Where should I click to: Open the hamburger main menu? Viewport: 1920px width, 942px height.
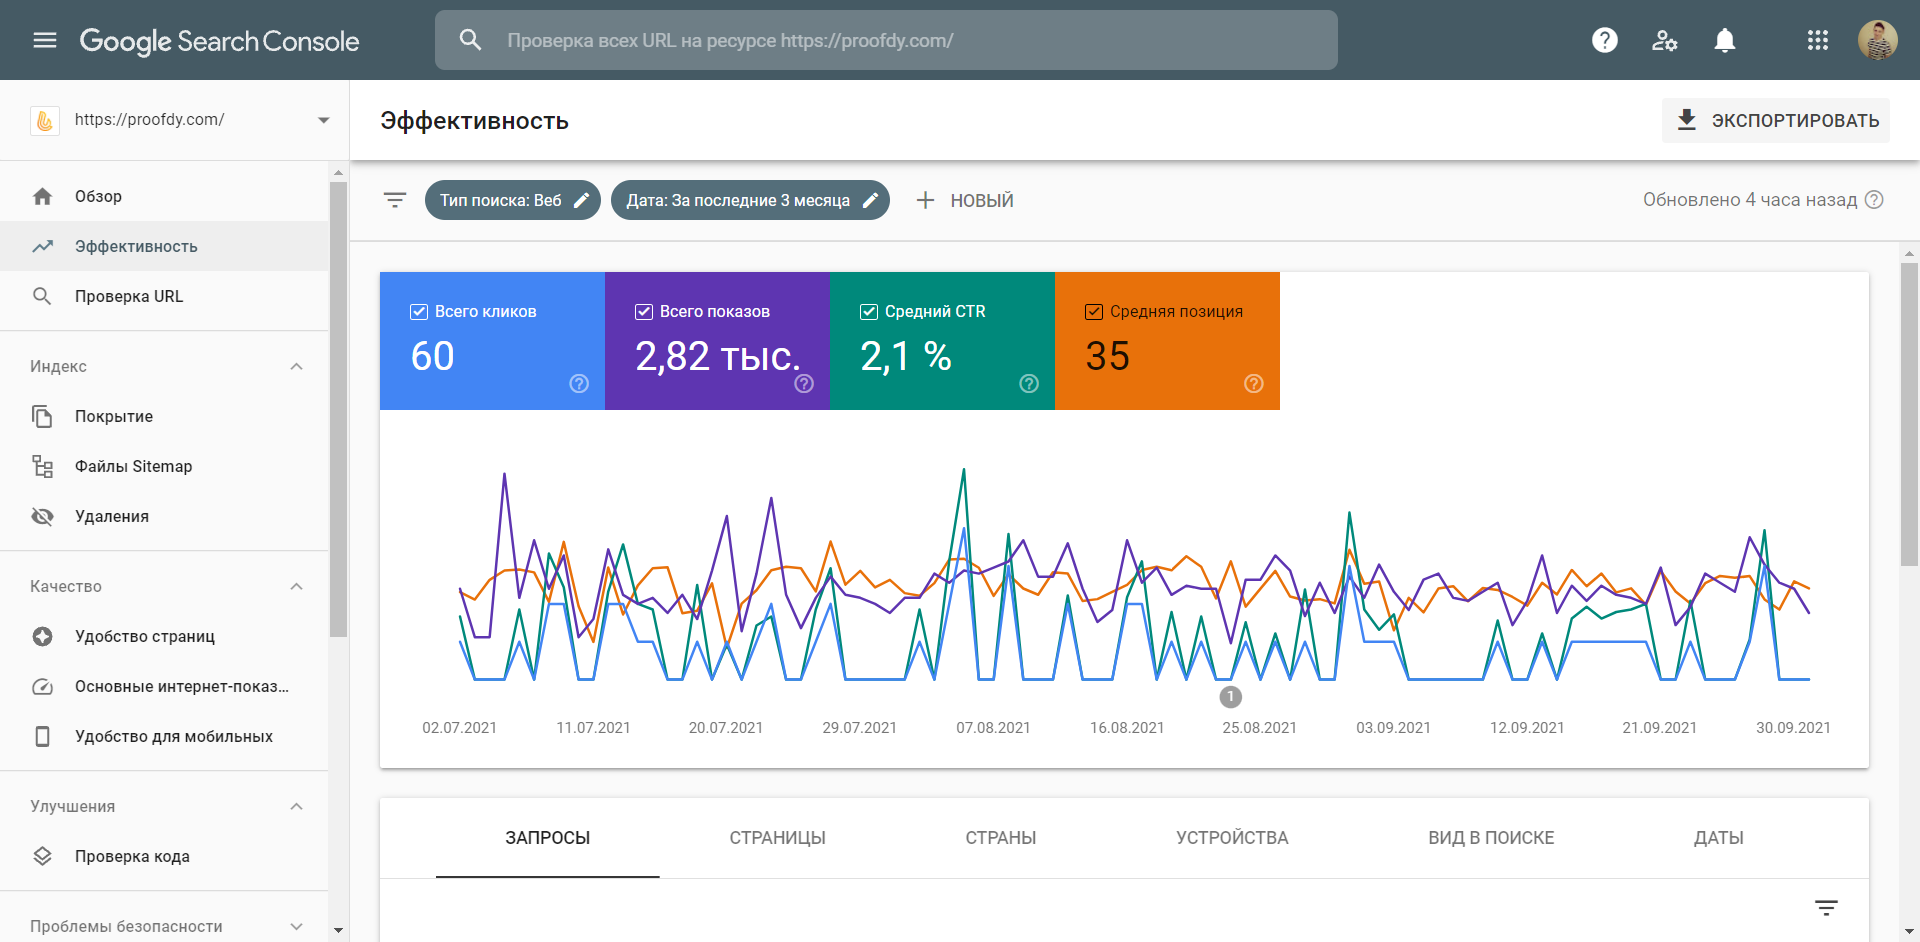pyautogui.click(x=45, y=40)
